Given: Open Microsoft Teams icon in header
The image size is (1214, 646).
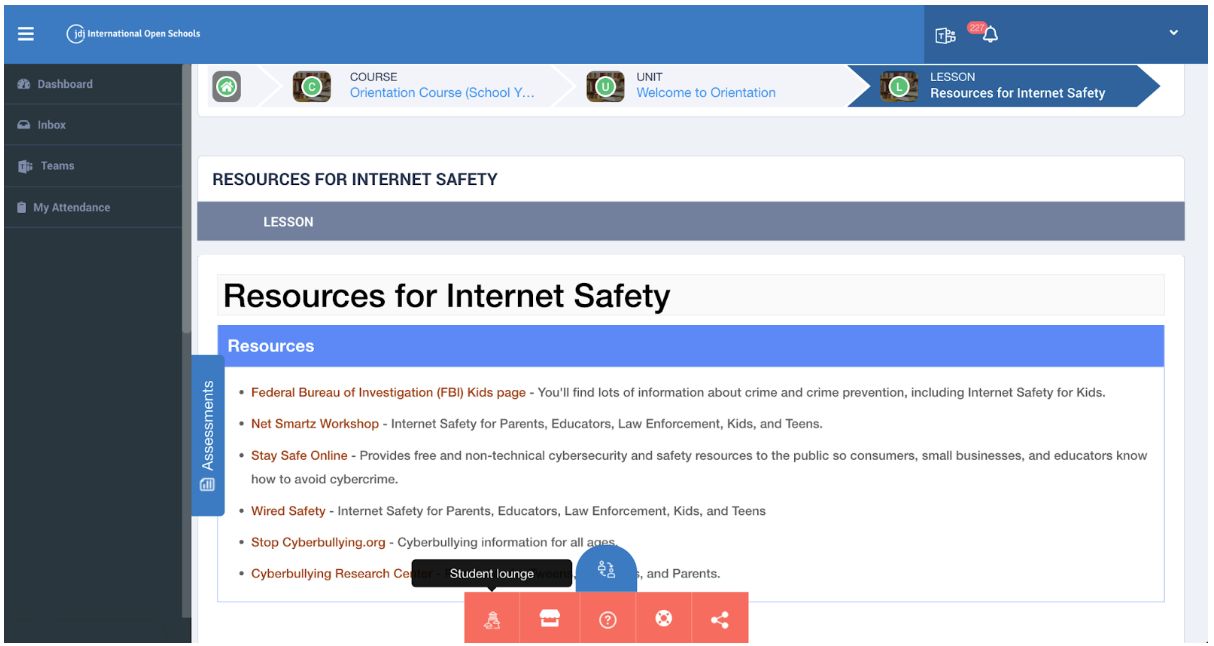Looking at the screenshot, I should tap(945, 35).
